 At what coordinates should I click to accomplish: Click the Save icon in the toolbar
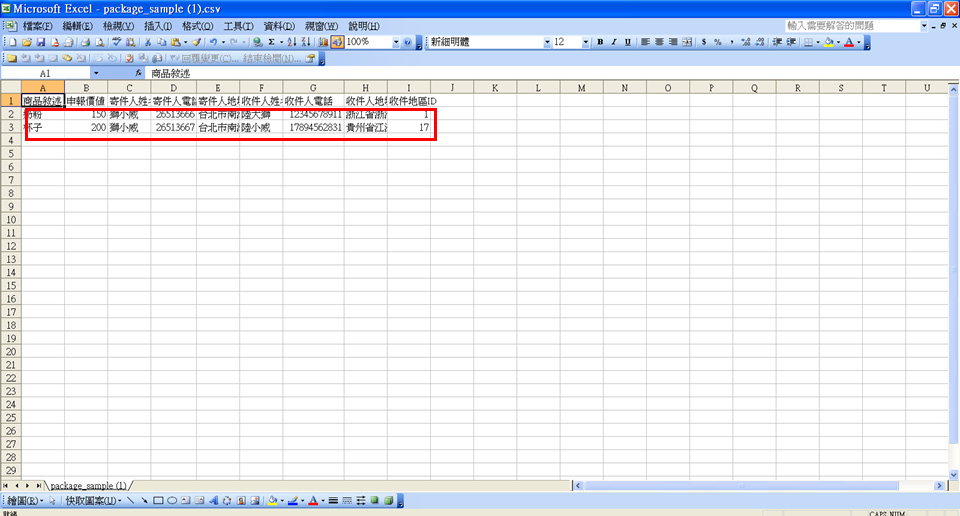tap(41, 43)
